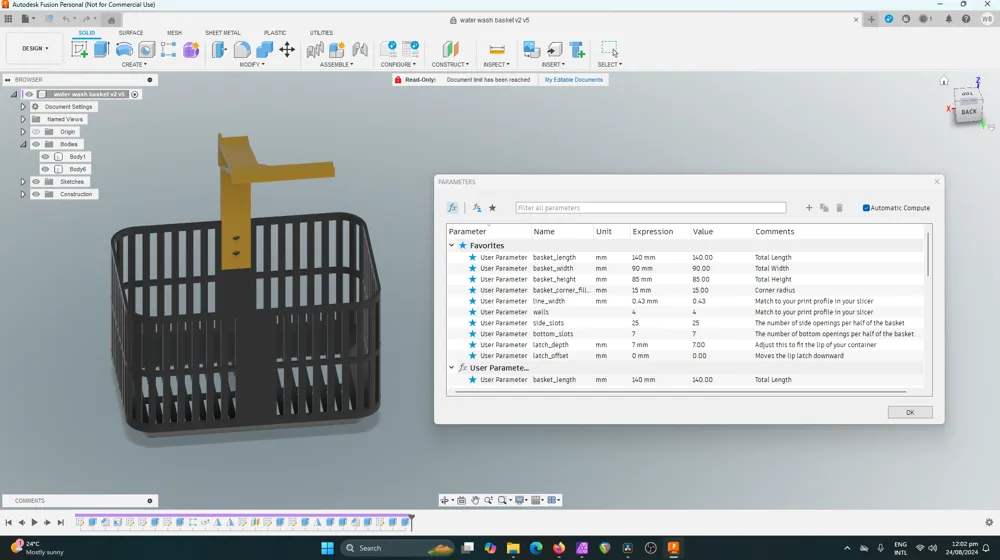Select the Combine tool
Image resolution: width=1000 pixels, height=560 pixels.
pos(265,49)
